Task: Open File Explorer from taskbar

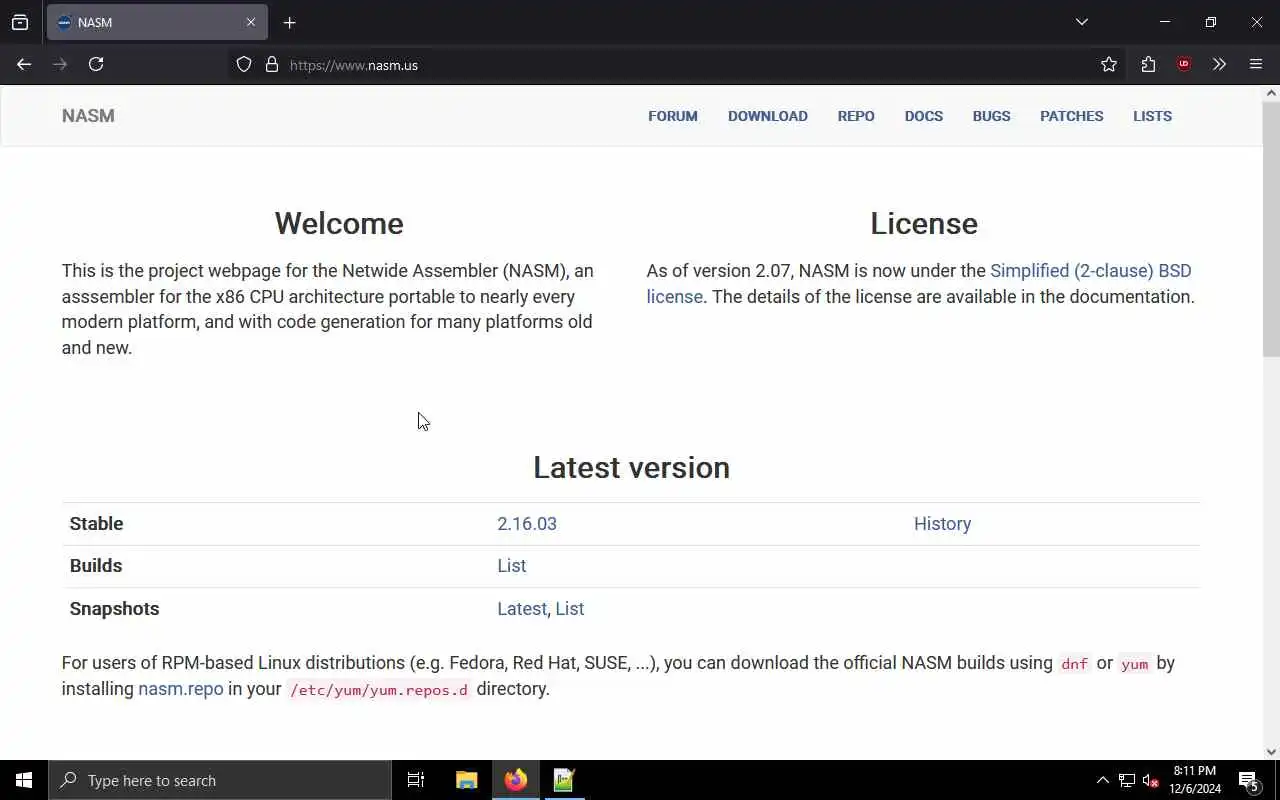Action: (467, 780)
